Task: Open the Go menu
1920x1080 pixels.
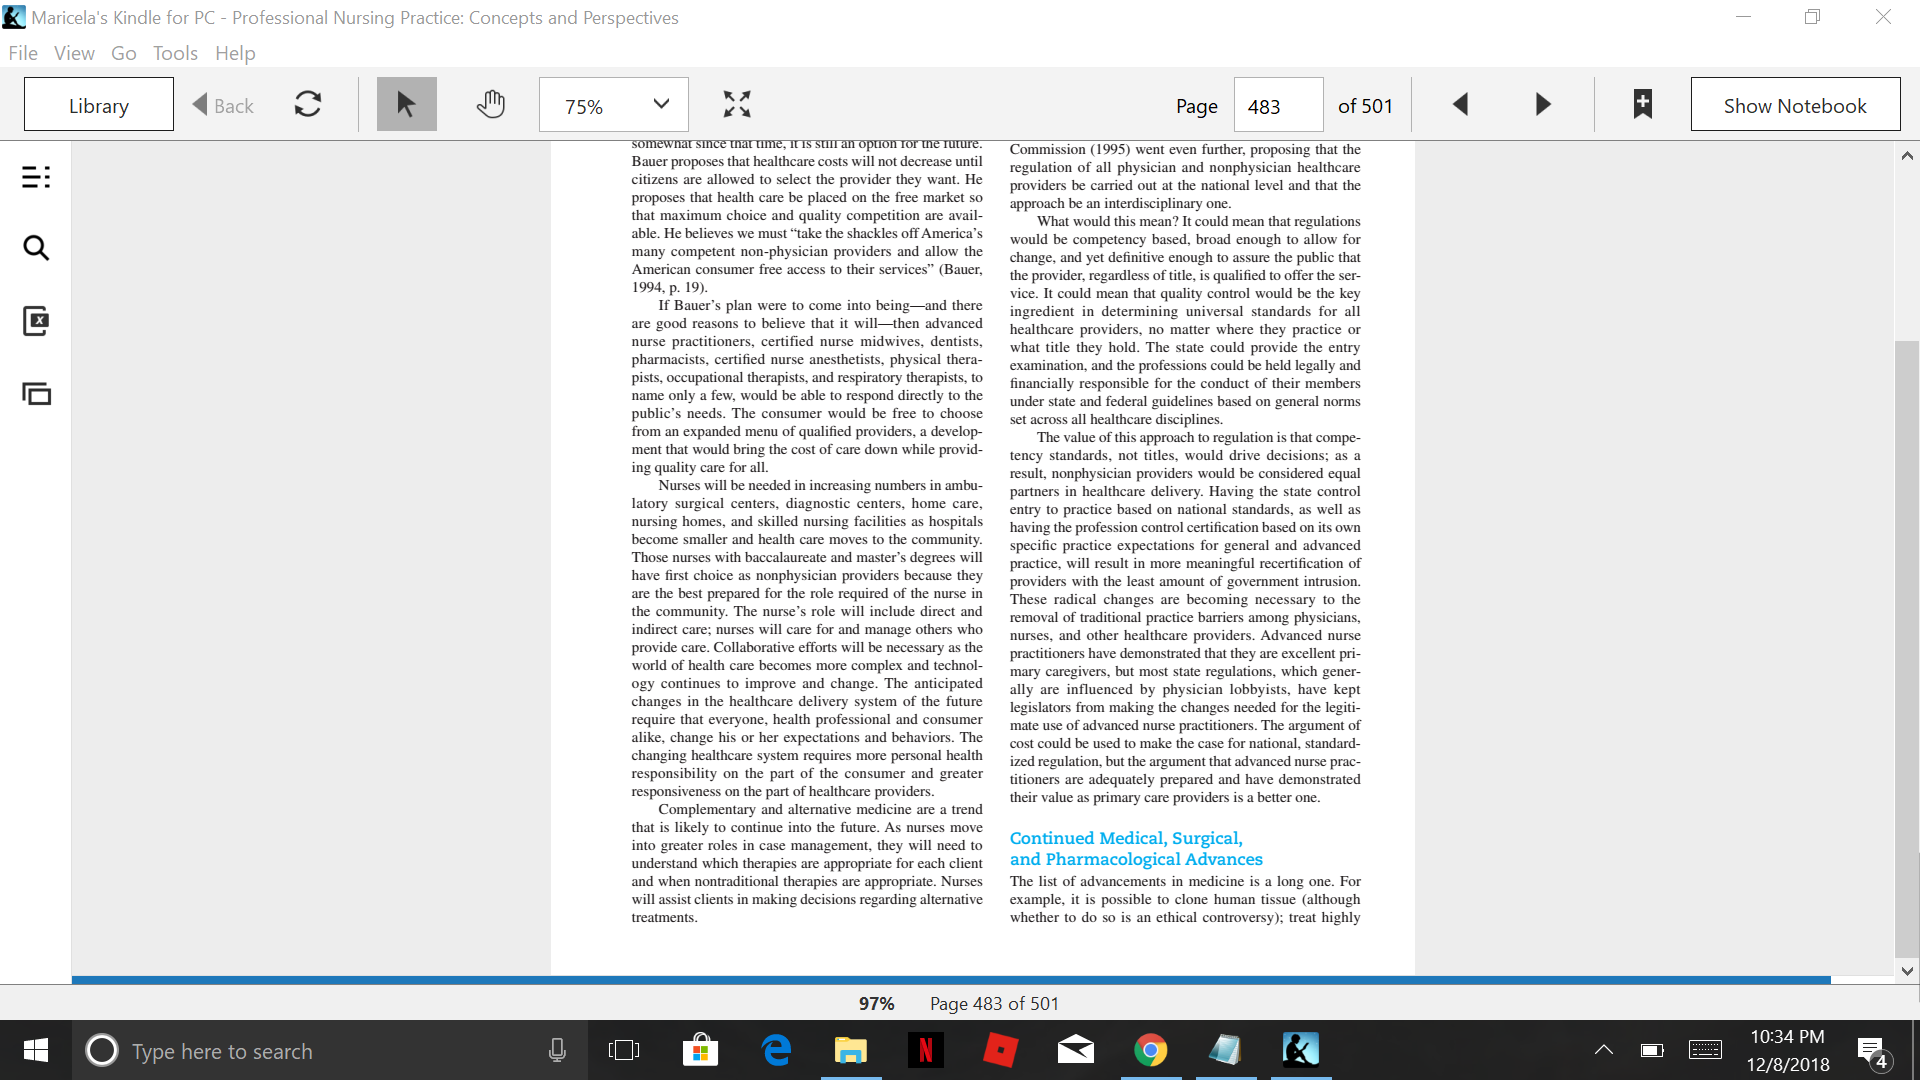Action: point(124,53)
